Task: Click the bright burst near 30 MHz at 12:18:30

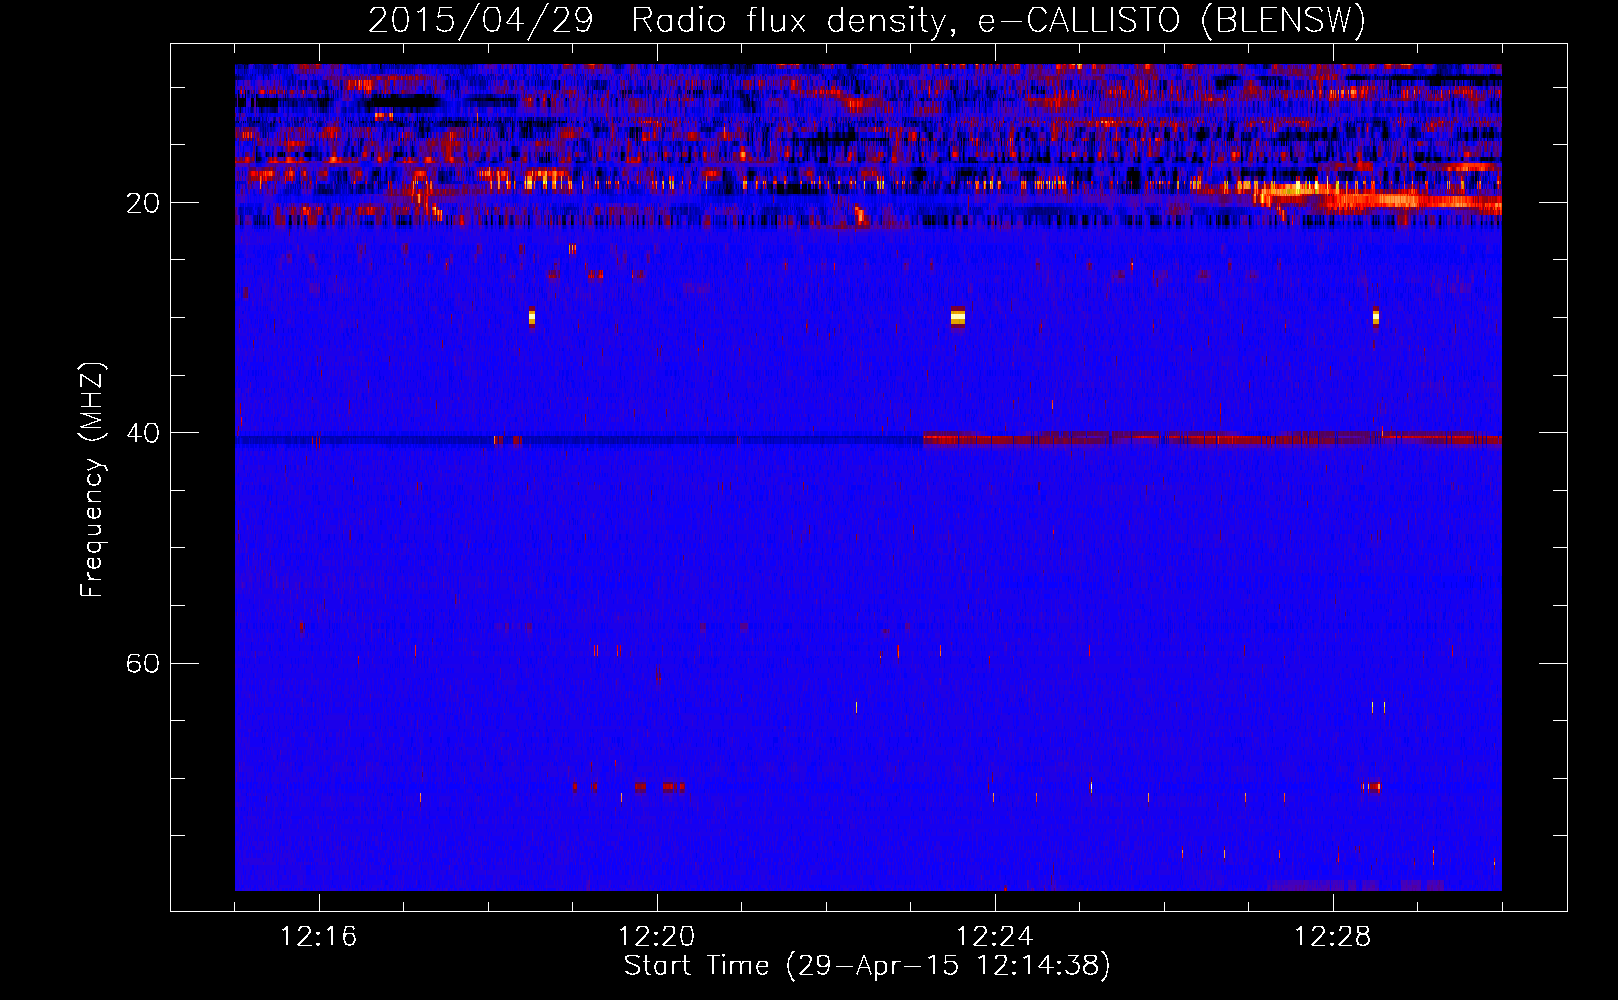Action: (532, 317)
